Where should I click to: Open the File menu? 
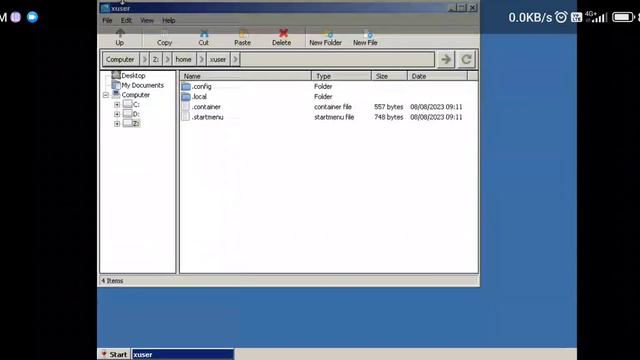coord(107,20)
